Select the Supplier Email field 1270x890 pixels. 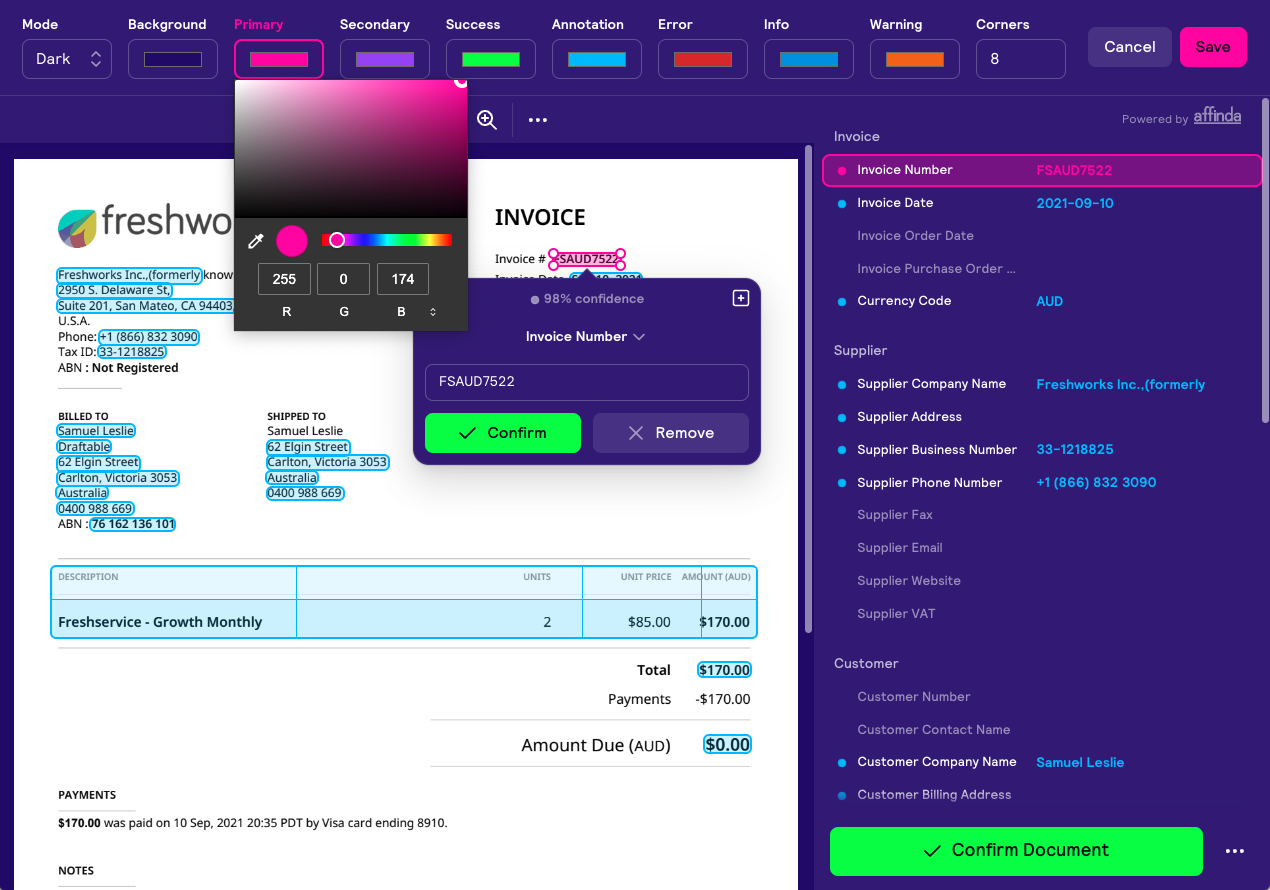pyautogui.click(x=1042, y=548)
